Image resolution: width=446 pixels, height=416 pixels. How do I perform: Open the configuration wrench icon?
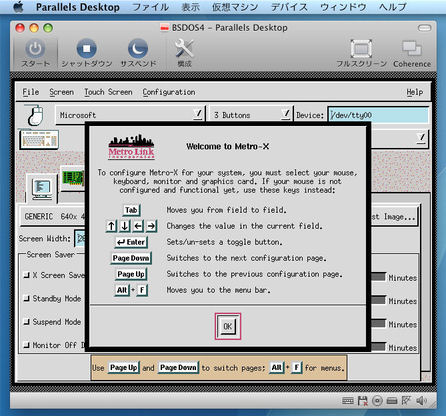pos(184,49)
